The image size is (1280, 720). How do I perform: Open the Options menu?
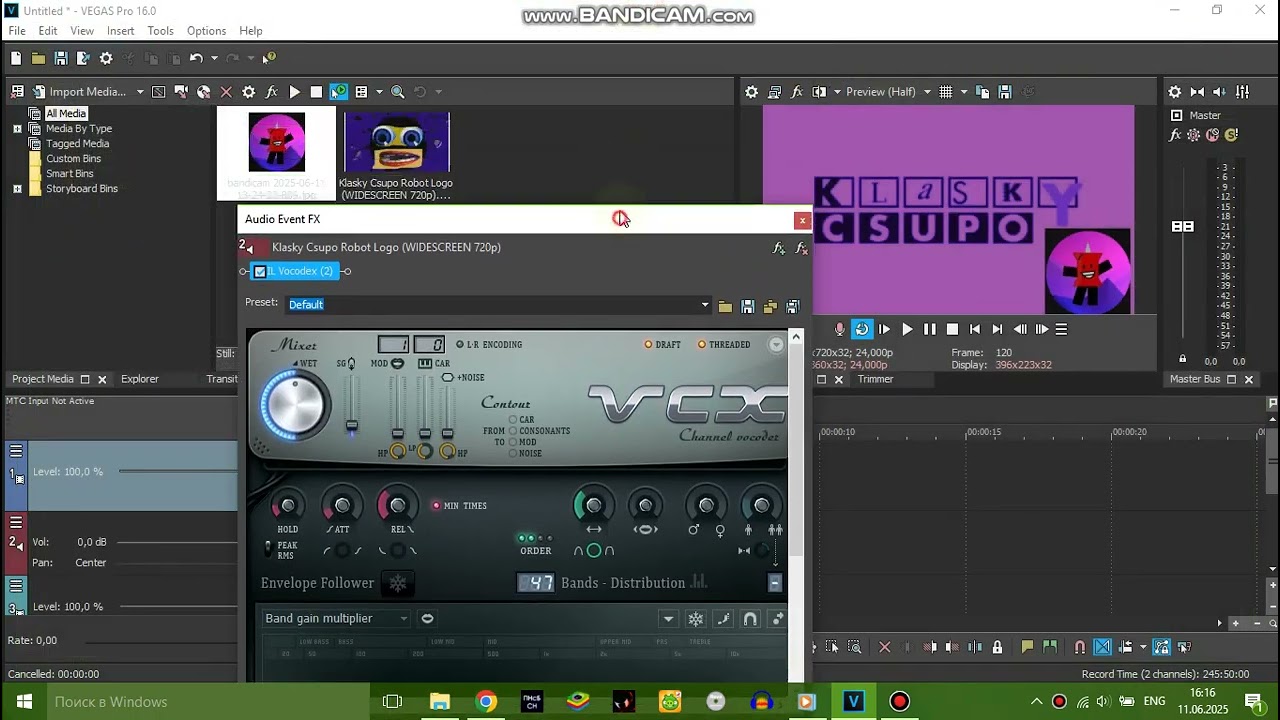click(x=207, y=31)
